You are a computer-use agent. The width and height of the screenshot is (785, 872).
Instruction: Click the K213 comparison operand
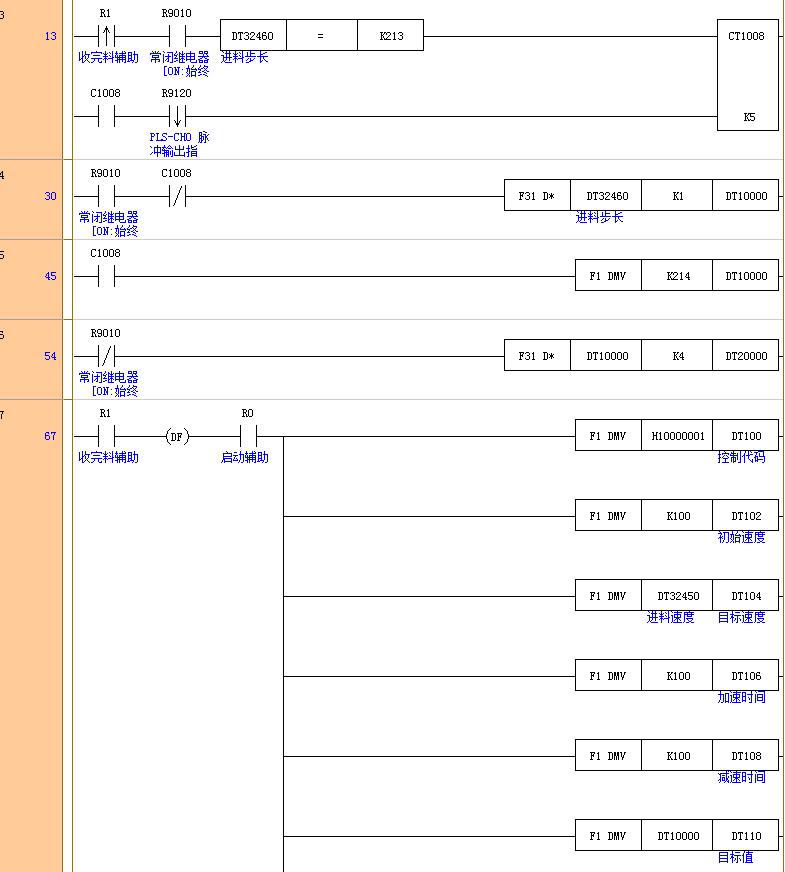(390, 36)
